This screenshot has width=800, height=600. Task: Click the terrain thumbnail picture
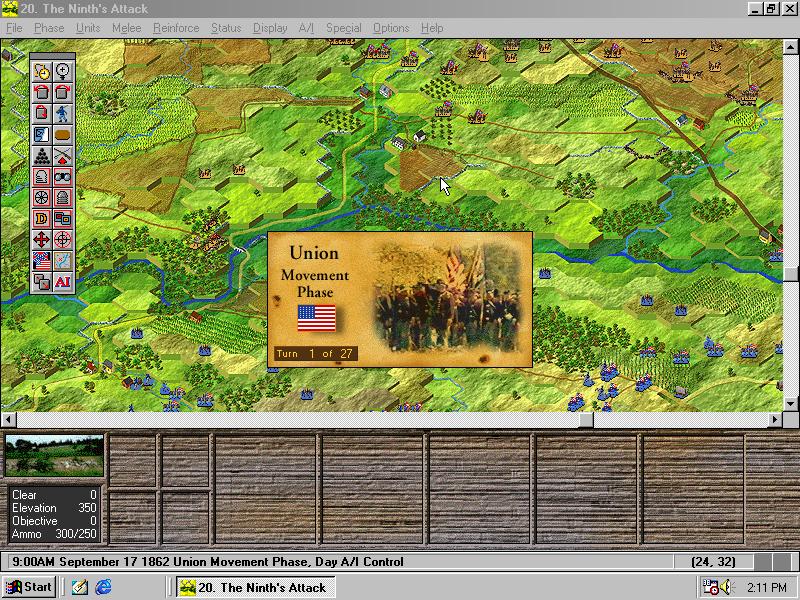pos(54,456)
